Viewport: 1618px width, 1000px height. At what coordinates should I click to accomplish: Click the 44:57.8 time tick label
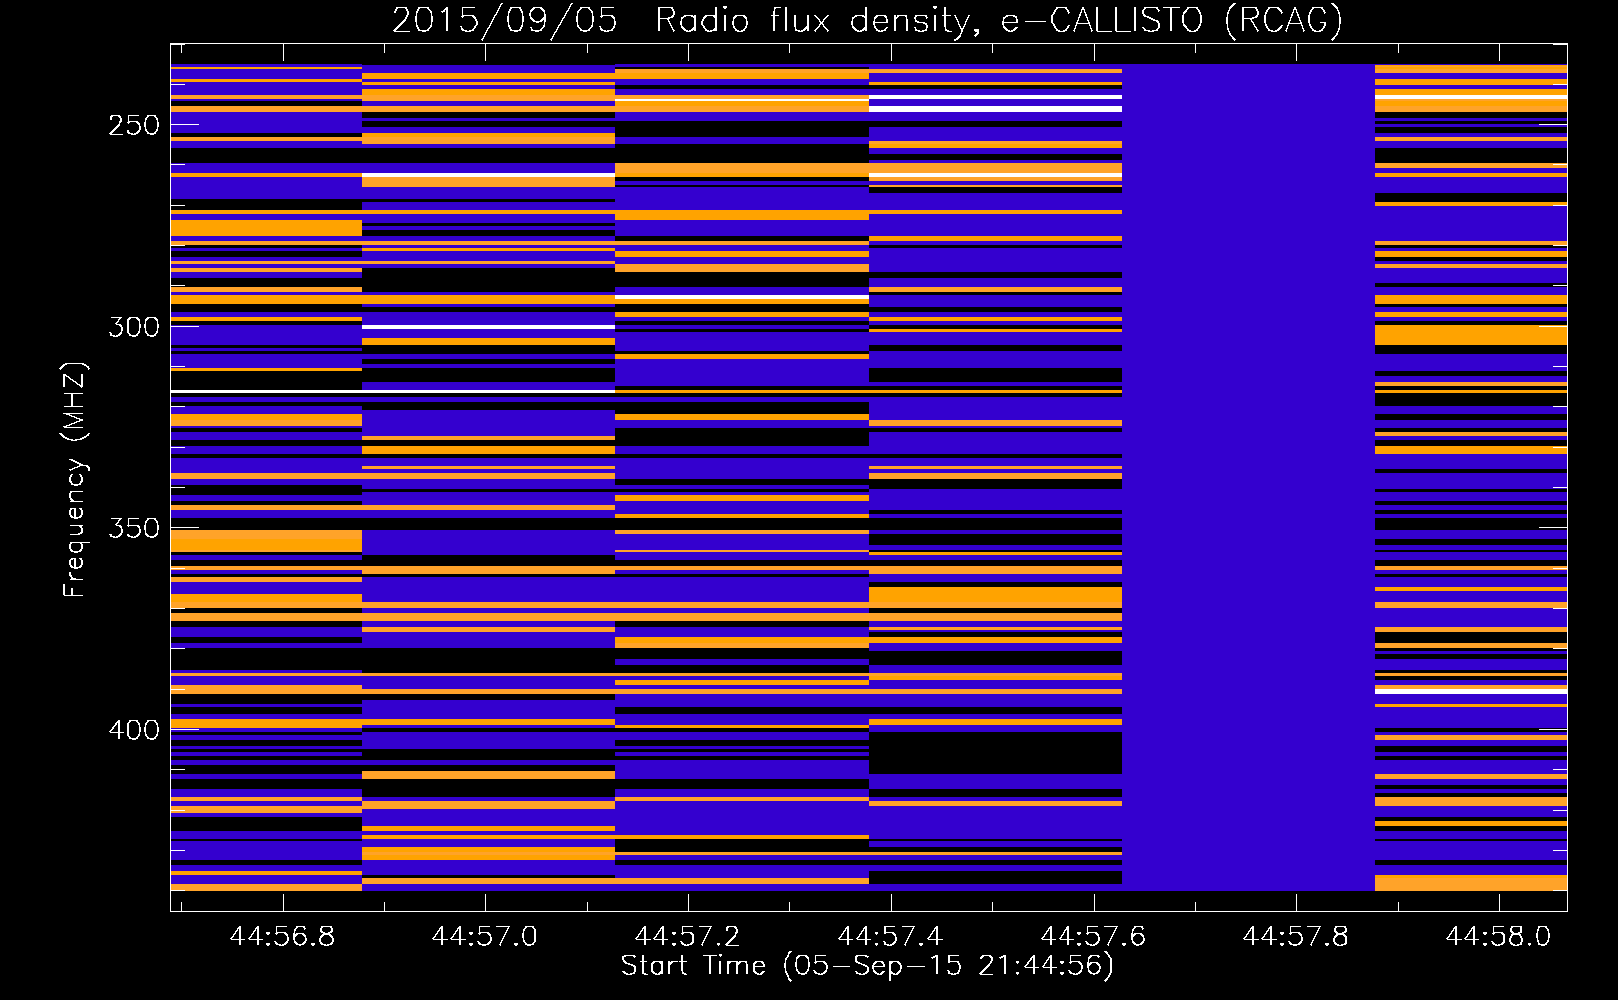point(1296,937)
